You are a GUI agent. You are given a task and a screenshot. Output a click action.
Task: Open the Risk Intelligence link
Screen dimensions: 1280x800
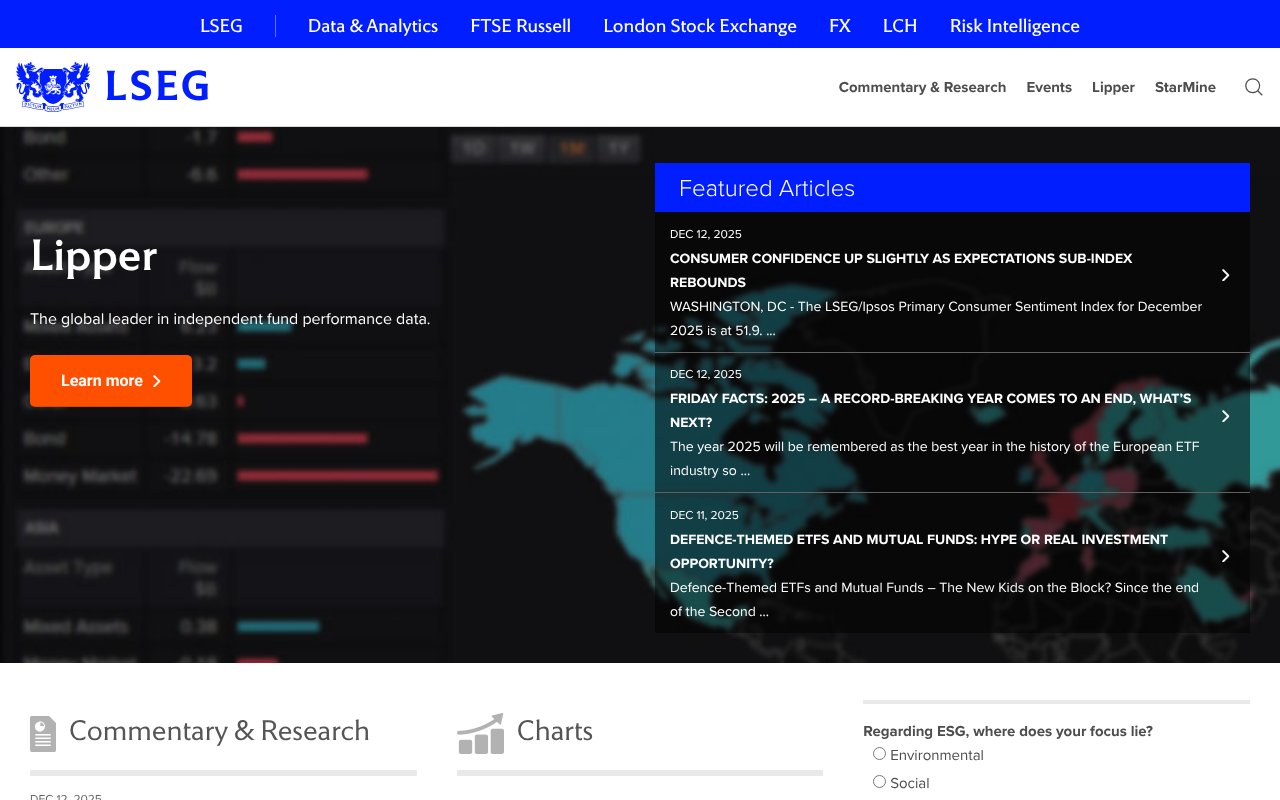pos(1014,25)
